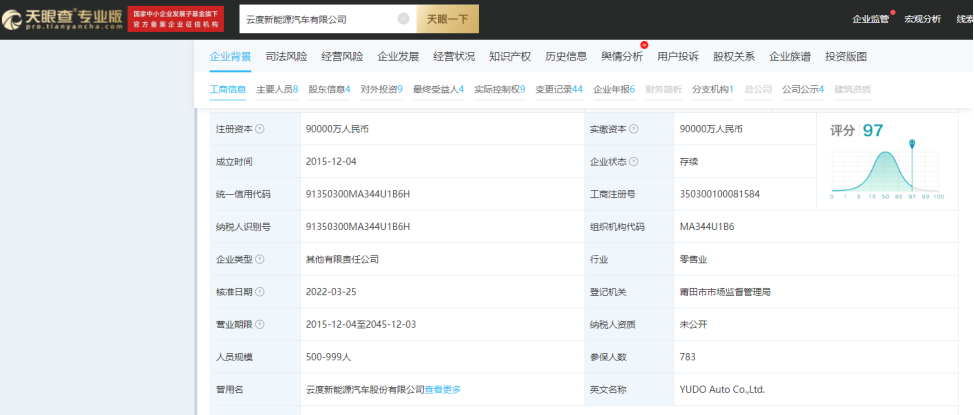Click the 天眼一下 search button
This screenshot has height=415, width=974.
tap(447, 19)
